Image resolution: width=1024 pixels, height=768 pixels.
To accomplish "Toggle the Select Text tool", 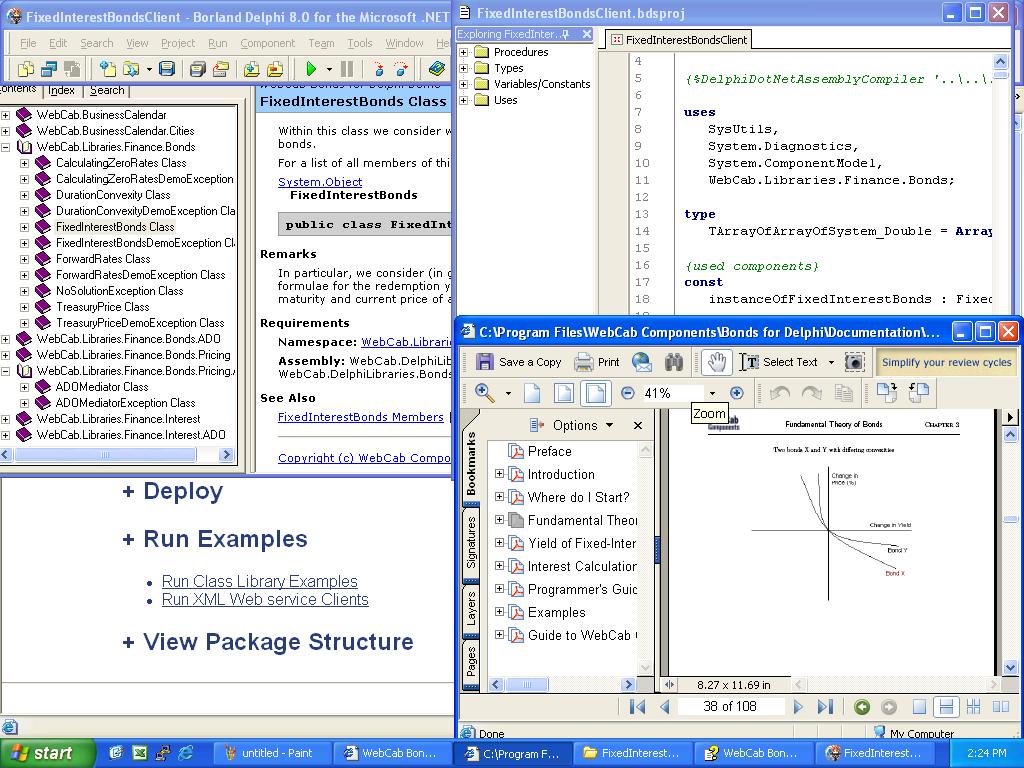I will tap(780, 362).
